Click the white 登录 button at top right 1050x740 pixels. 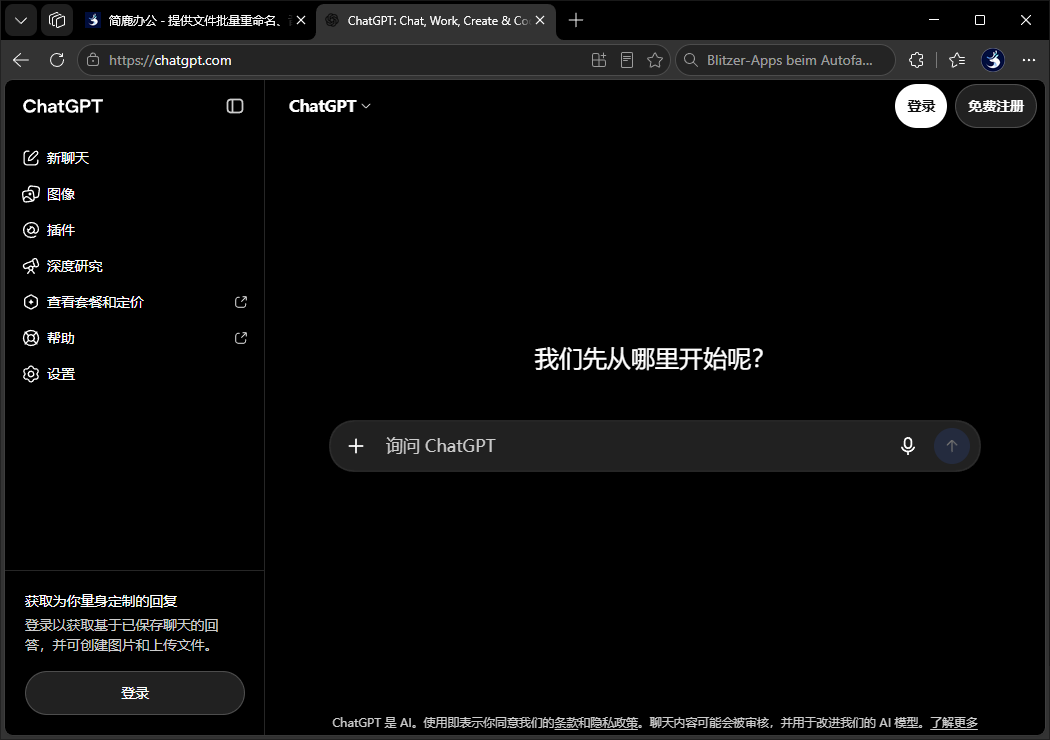[921, 106]
